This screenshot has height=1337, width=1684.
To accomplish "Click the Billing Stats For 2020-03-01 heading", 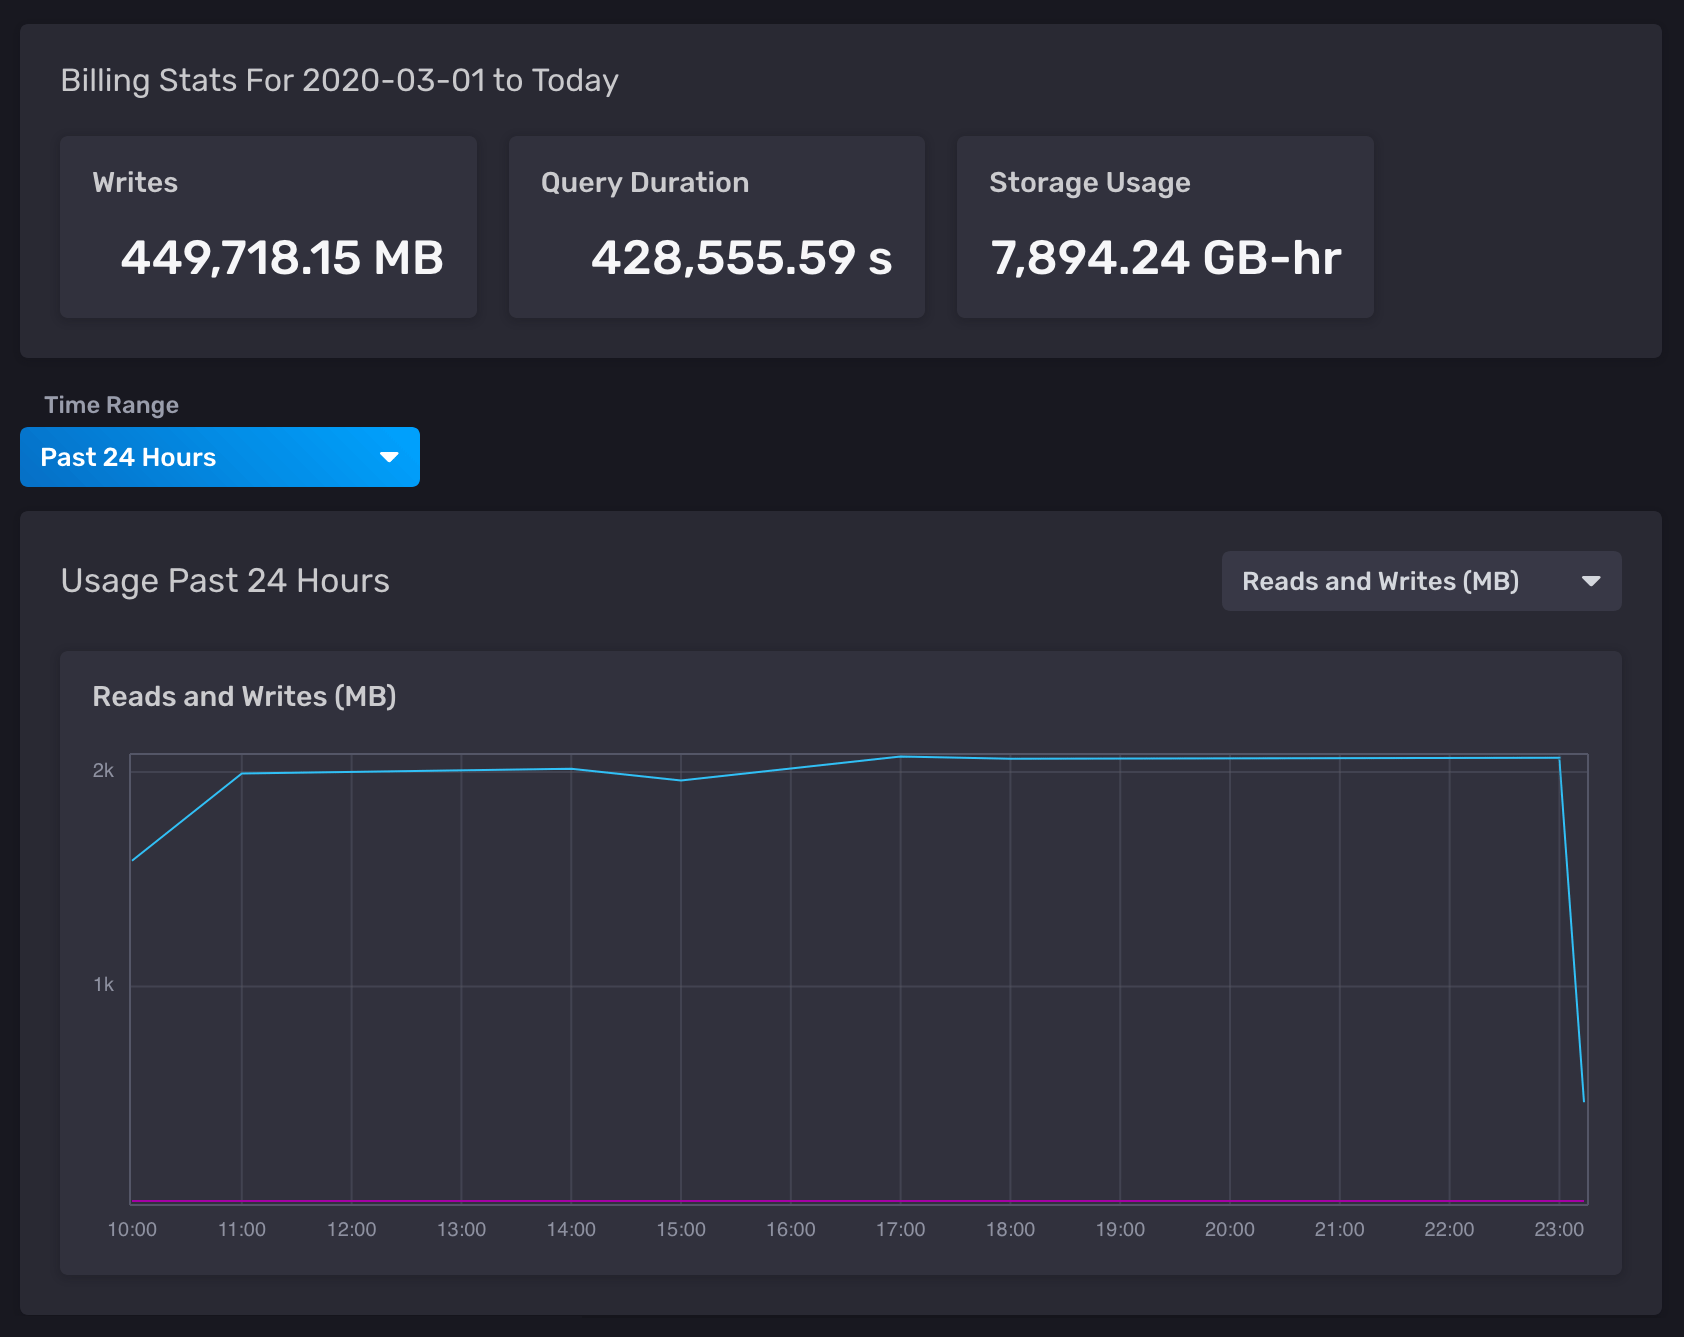I will tap(339, 80).
